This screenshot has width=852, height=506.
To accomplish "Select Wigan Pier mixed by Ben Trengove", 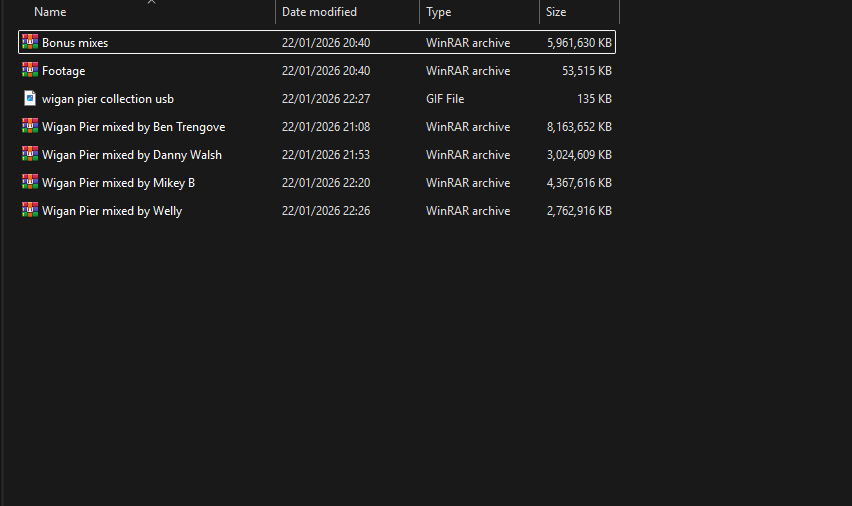I will [134, 127].
